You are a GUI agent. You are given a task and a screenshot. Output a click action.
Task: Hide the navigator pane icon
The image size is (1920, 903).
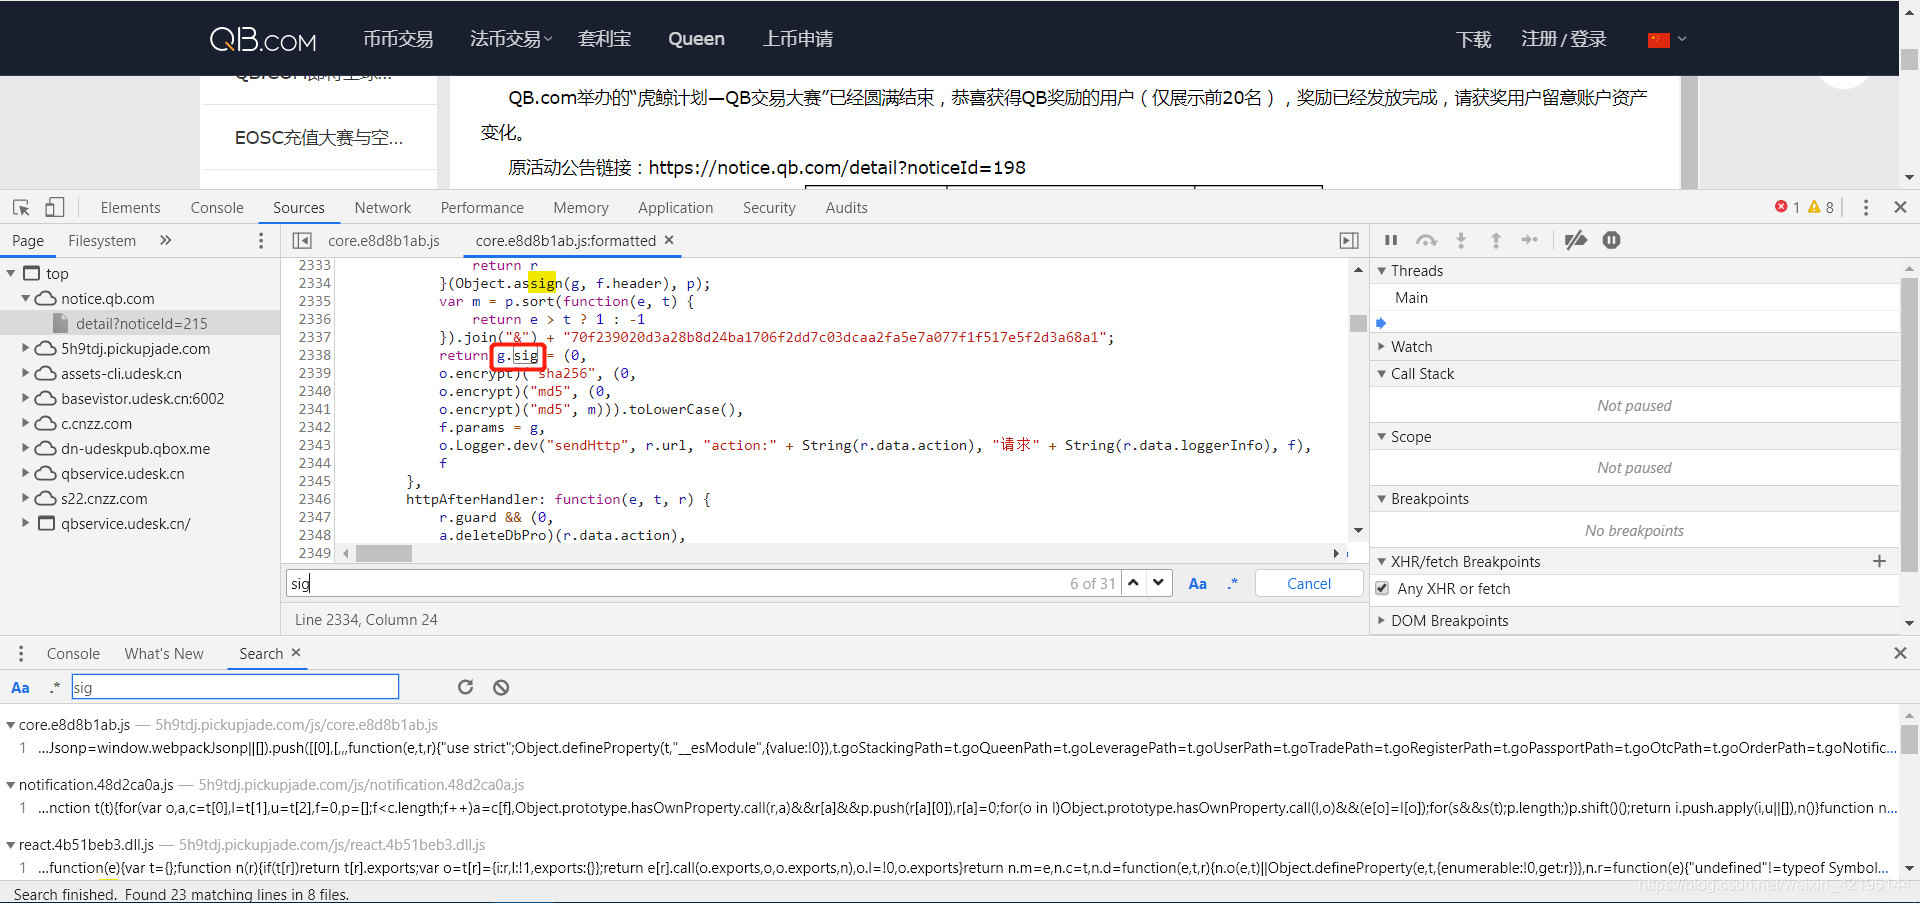coord(302,240)
